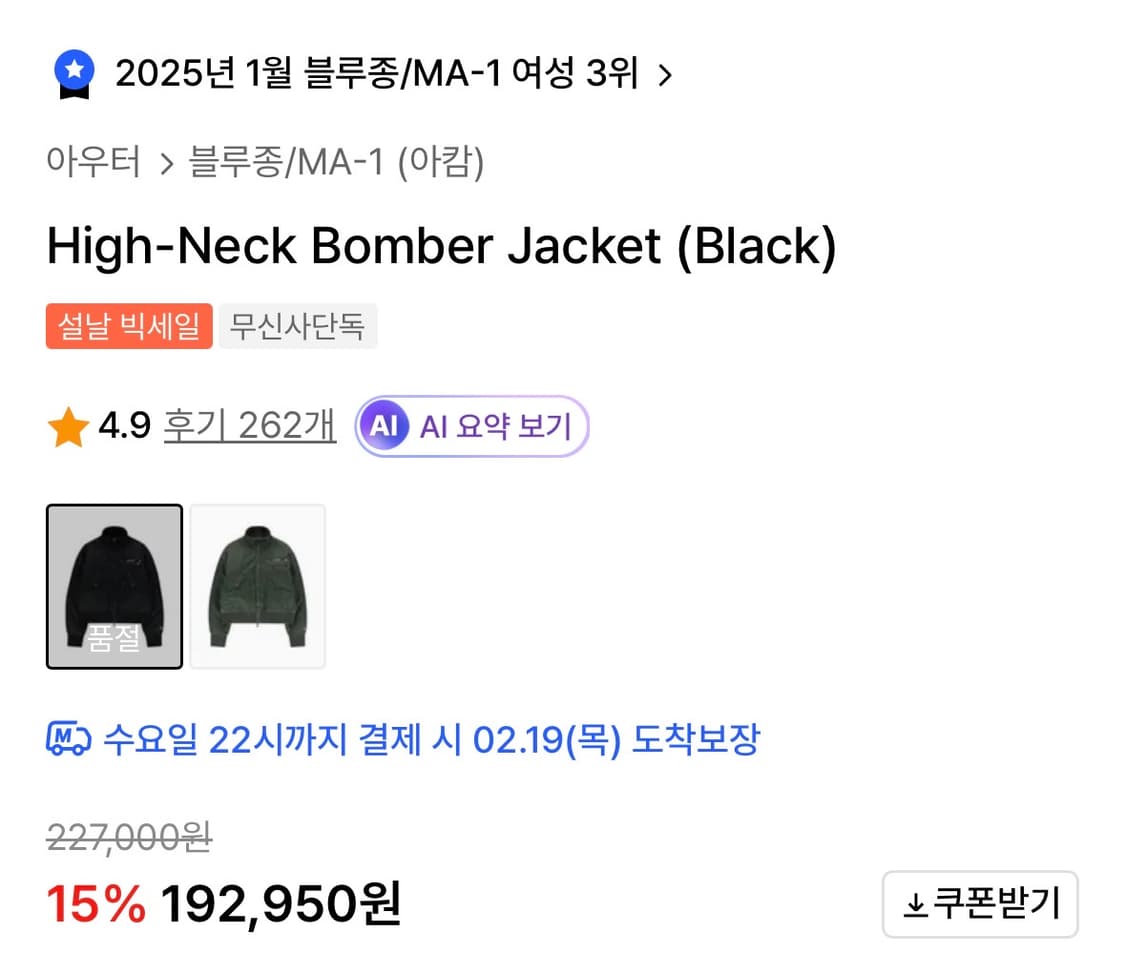Select the khaki bomber jacket thumbnail
The height and width of the screenshot is (971, 1125).
click(257, 586)
